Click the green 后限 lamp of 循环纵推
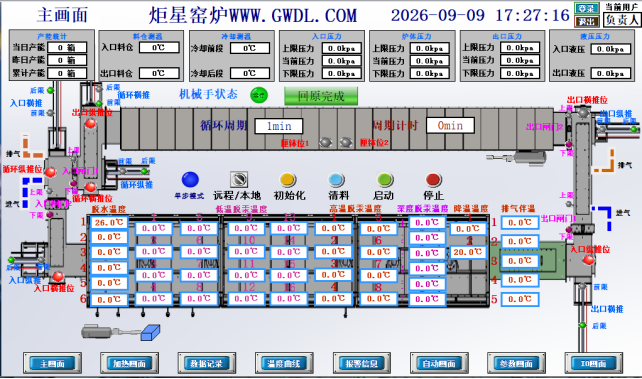This screenshot has height=379, width=642. [x=144, y=171]
